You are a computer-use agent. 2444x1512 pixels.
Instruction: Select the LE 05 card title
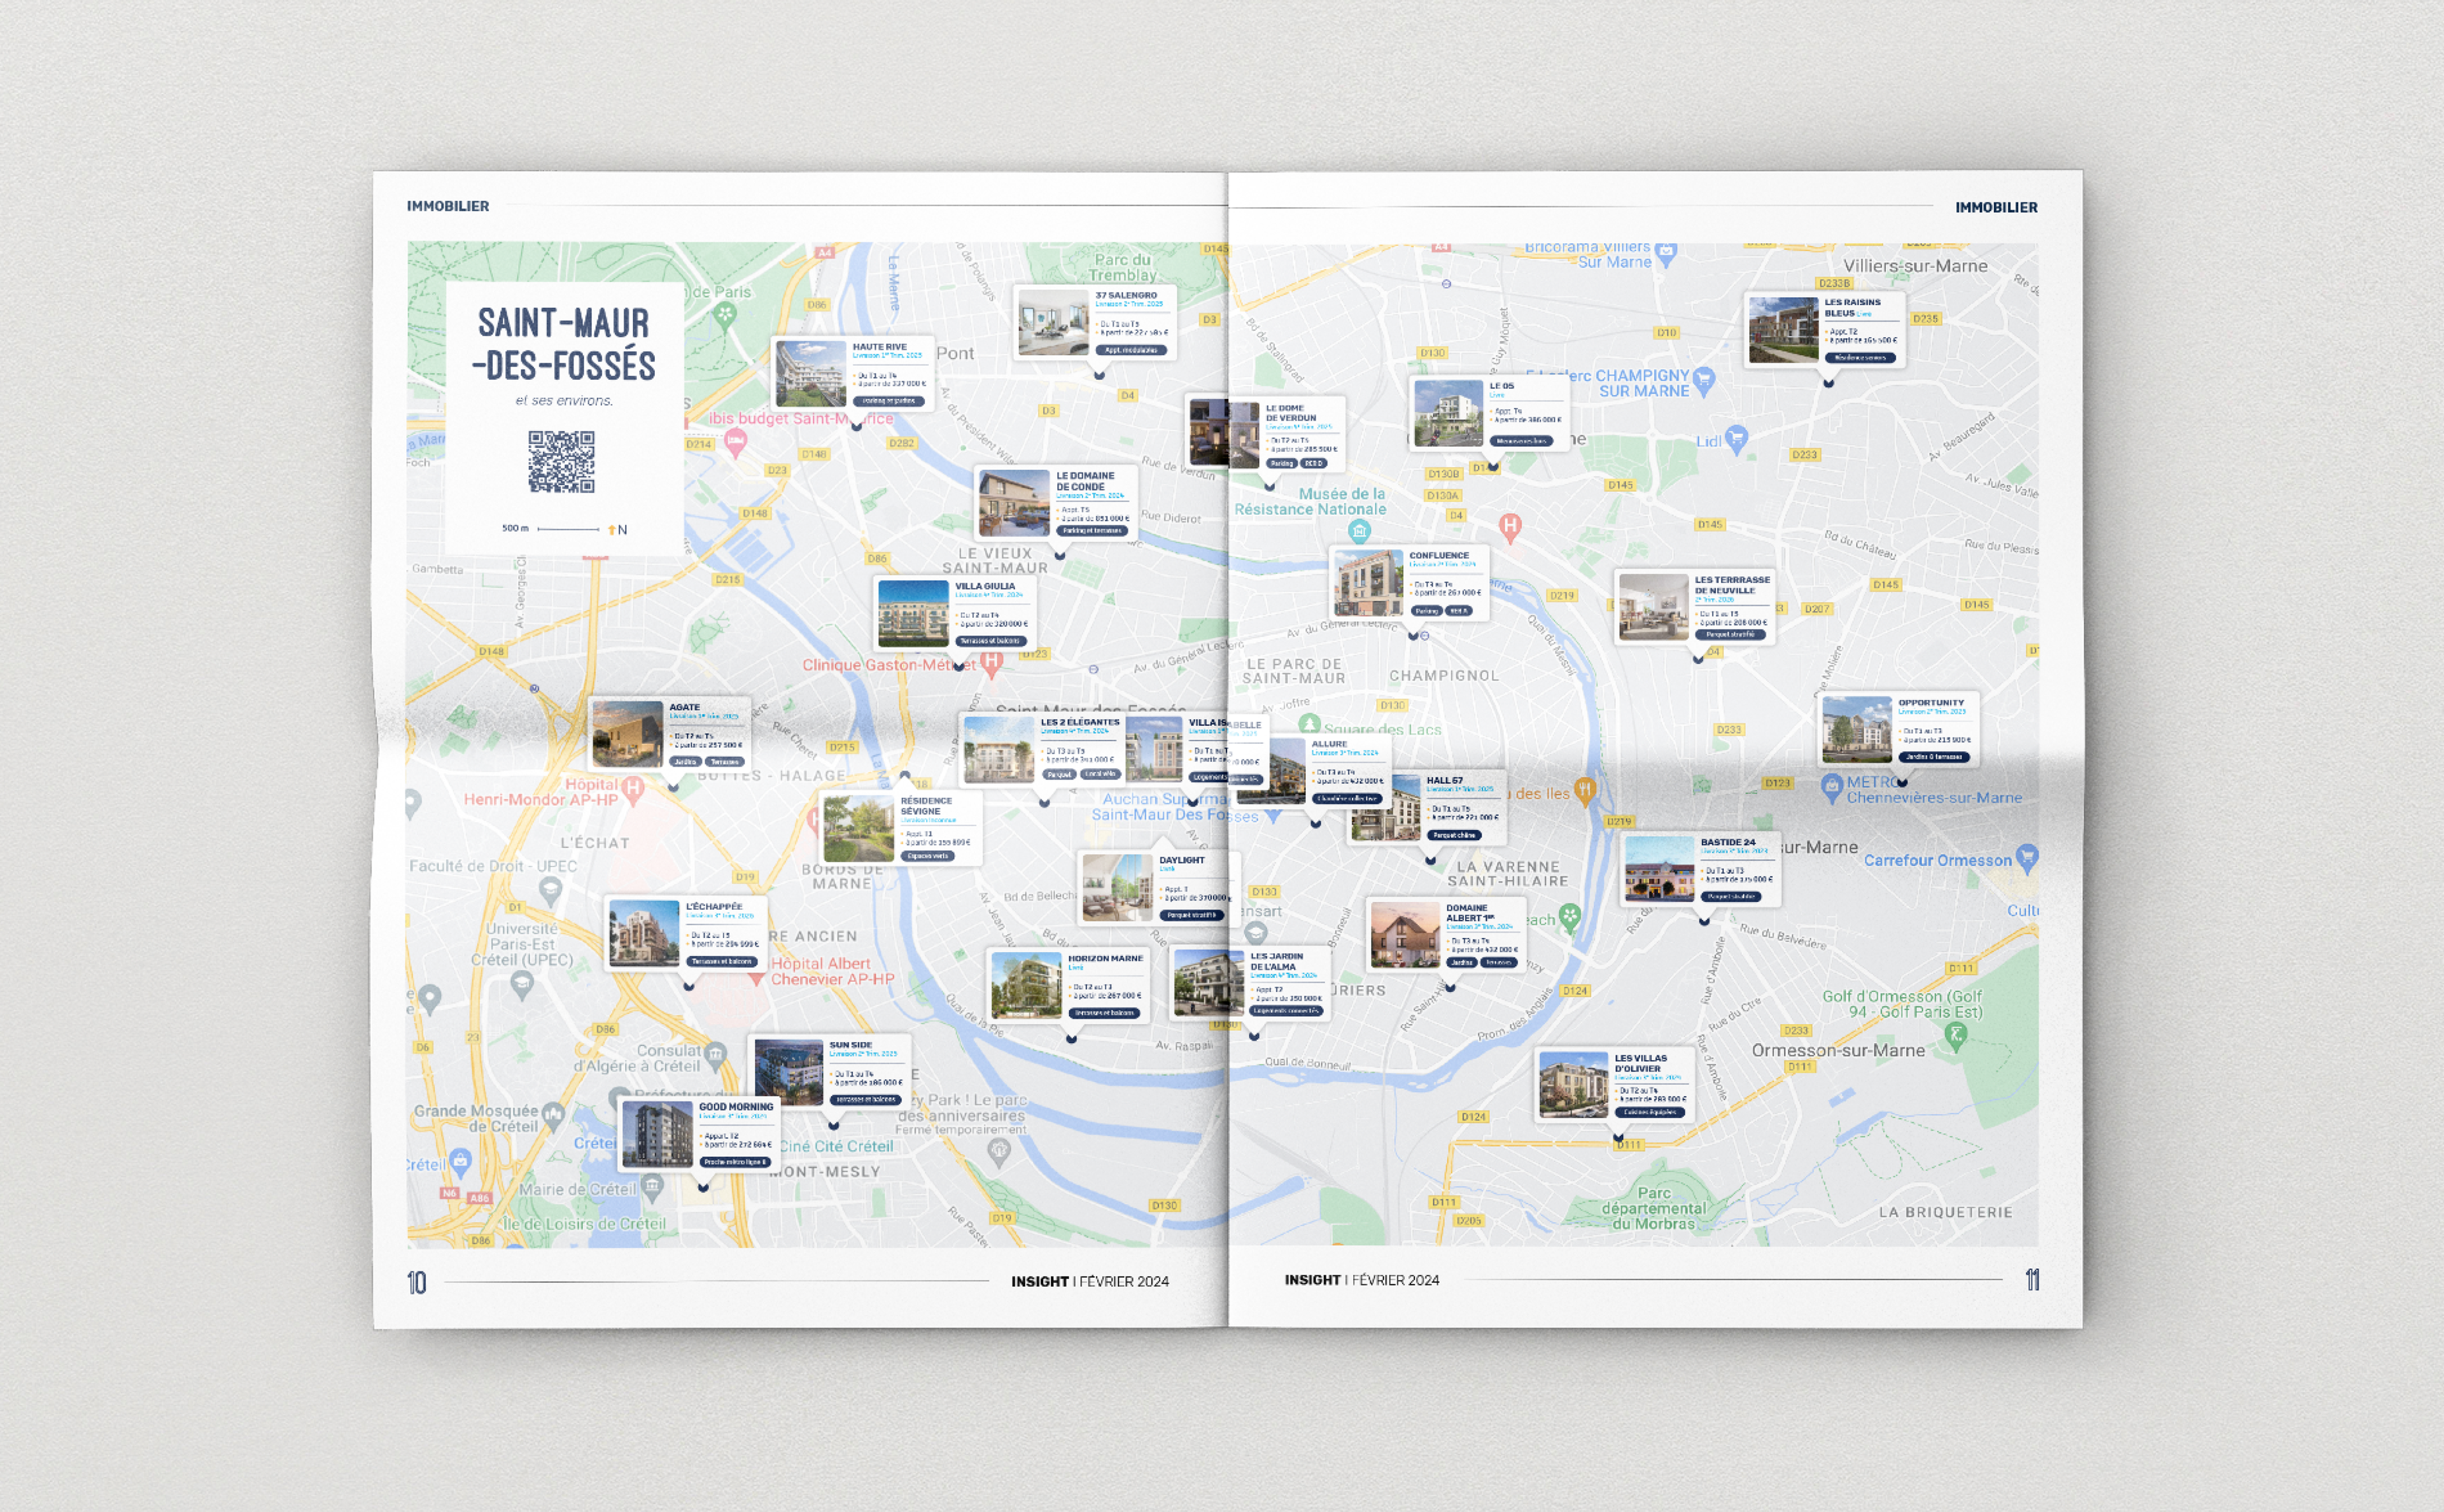coord(1501,386)
